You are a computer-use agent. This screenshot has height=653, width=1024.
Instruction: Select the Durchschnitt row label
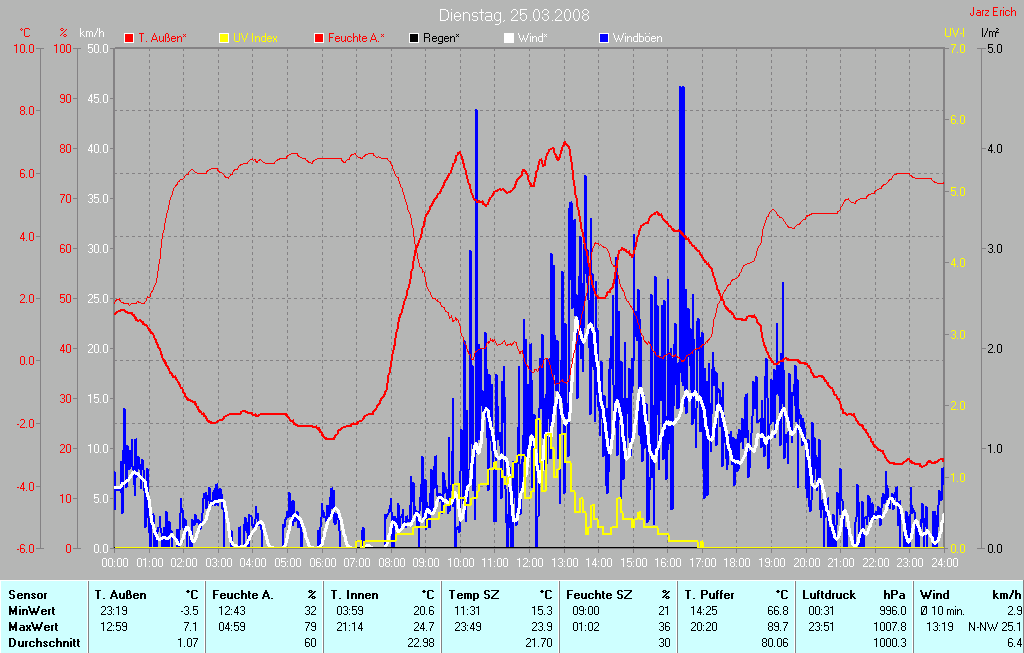[44, 642]
